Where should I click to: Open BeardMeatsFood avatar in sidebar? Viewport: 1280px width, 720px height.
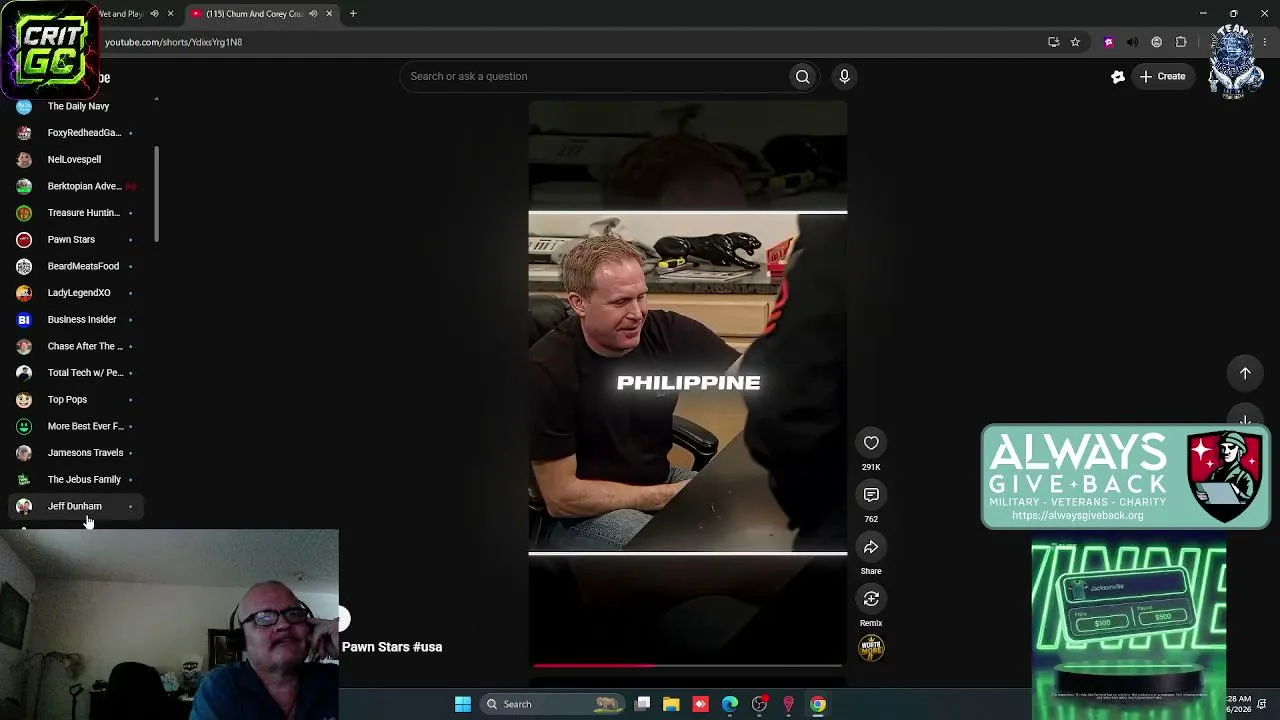[24, 266]
